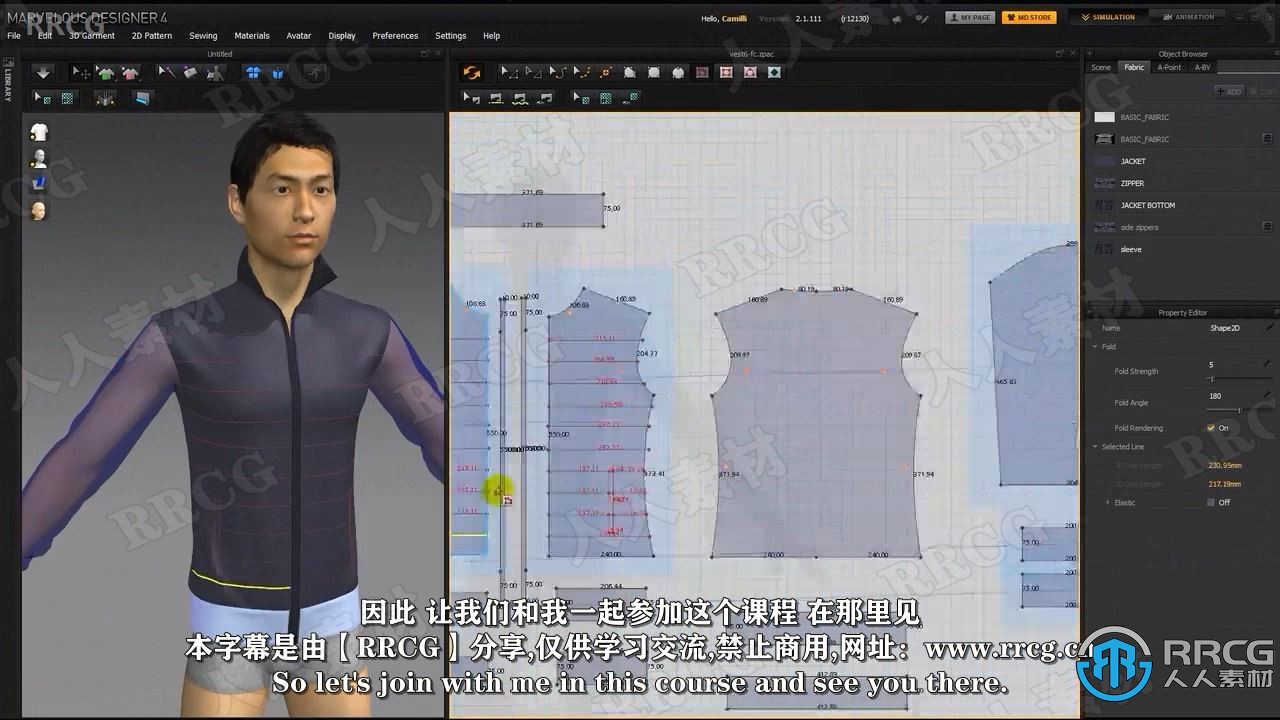
Task: Click the 3D button/gizmo box icon
Action: click(106, 98)
